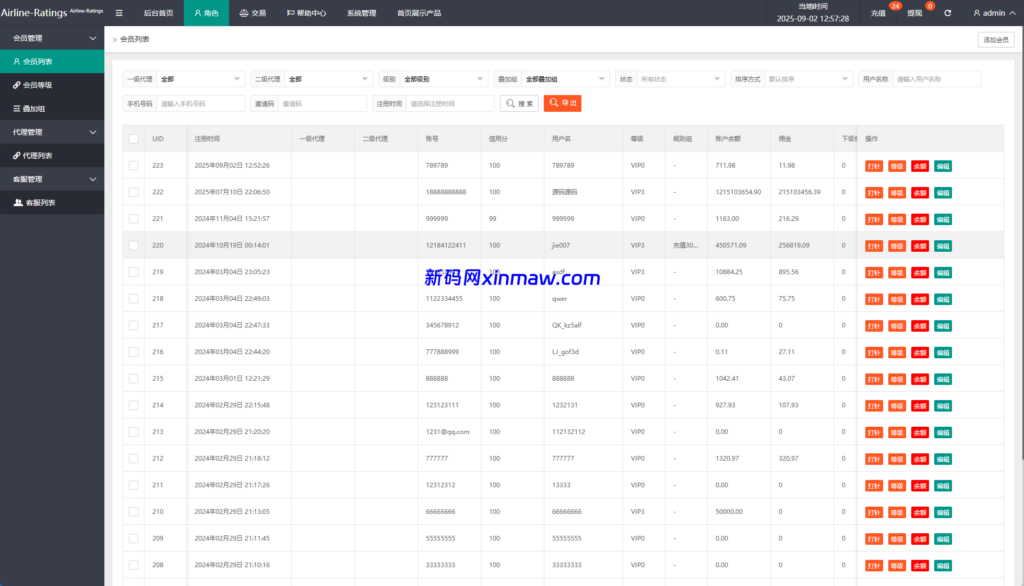Click the green 编辑 button for UID 222
Screen dimensions: 1024x586
pos(943,192)
